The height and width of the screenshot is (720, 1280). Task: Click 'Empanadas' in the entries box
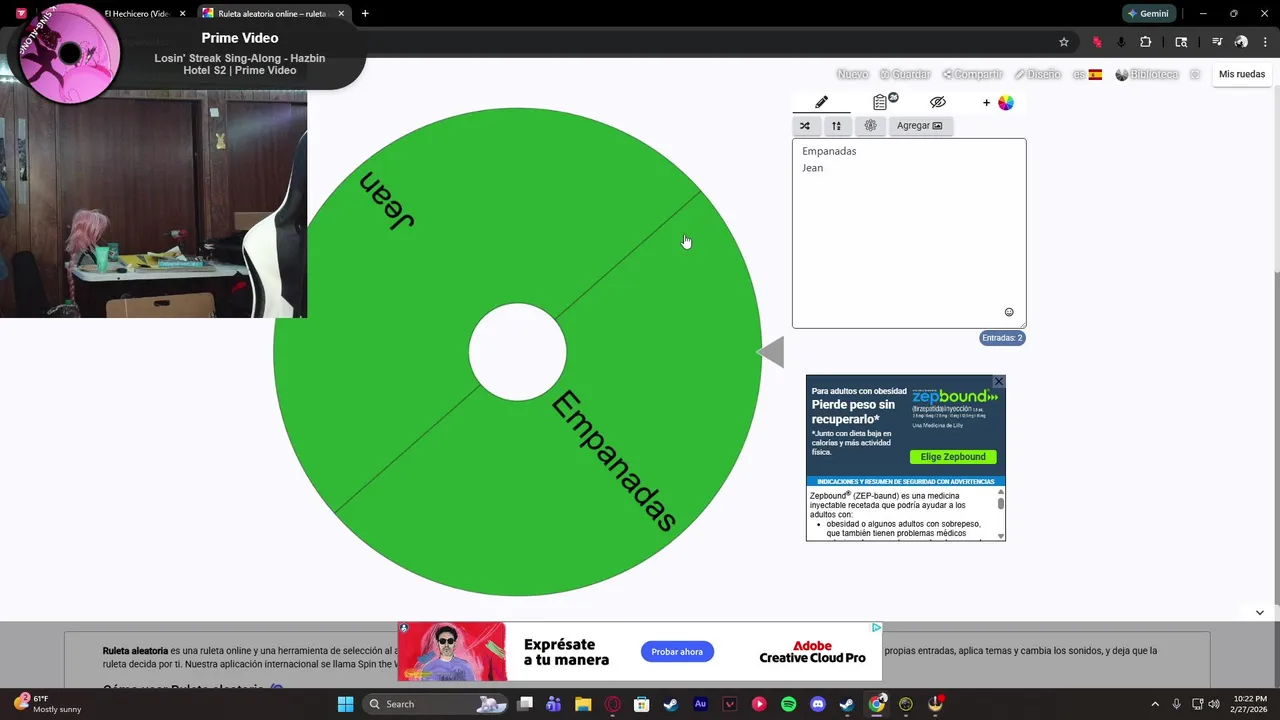click(x=829, y=151)
